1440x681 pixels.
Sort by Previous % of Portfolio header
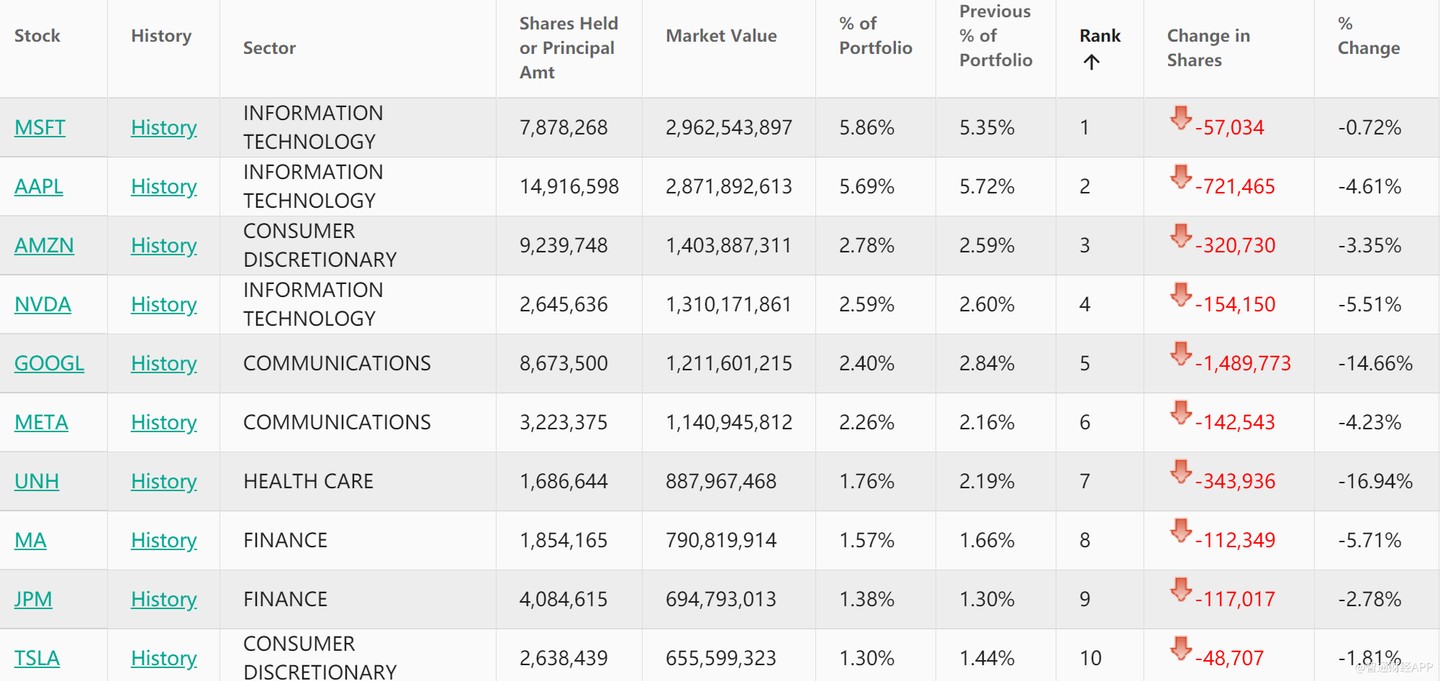[x=995, y=36]
